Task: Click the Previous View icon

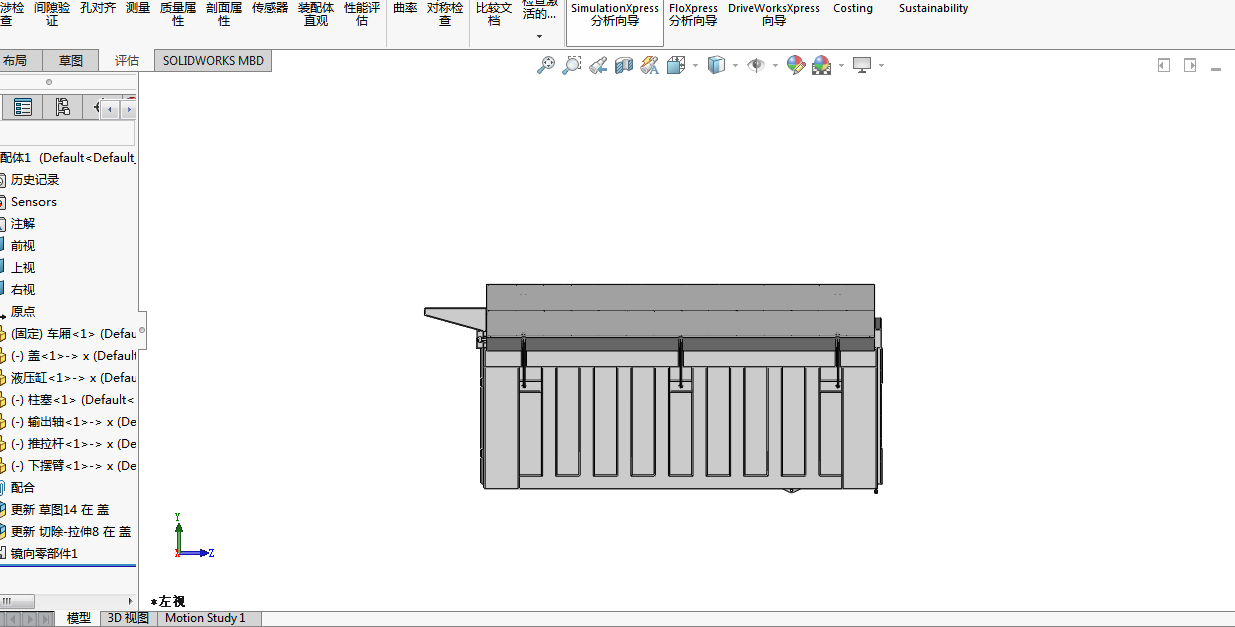Action: [598, 65]
